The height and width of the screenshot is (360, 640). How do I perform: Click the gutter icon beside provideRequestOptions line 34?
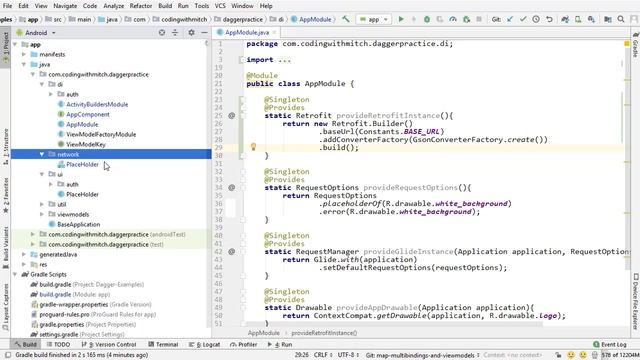coord(231,187)
